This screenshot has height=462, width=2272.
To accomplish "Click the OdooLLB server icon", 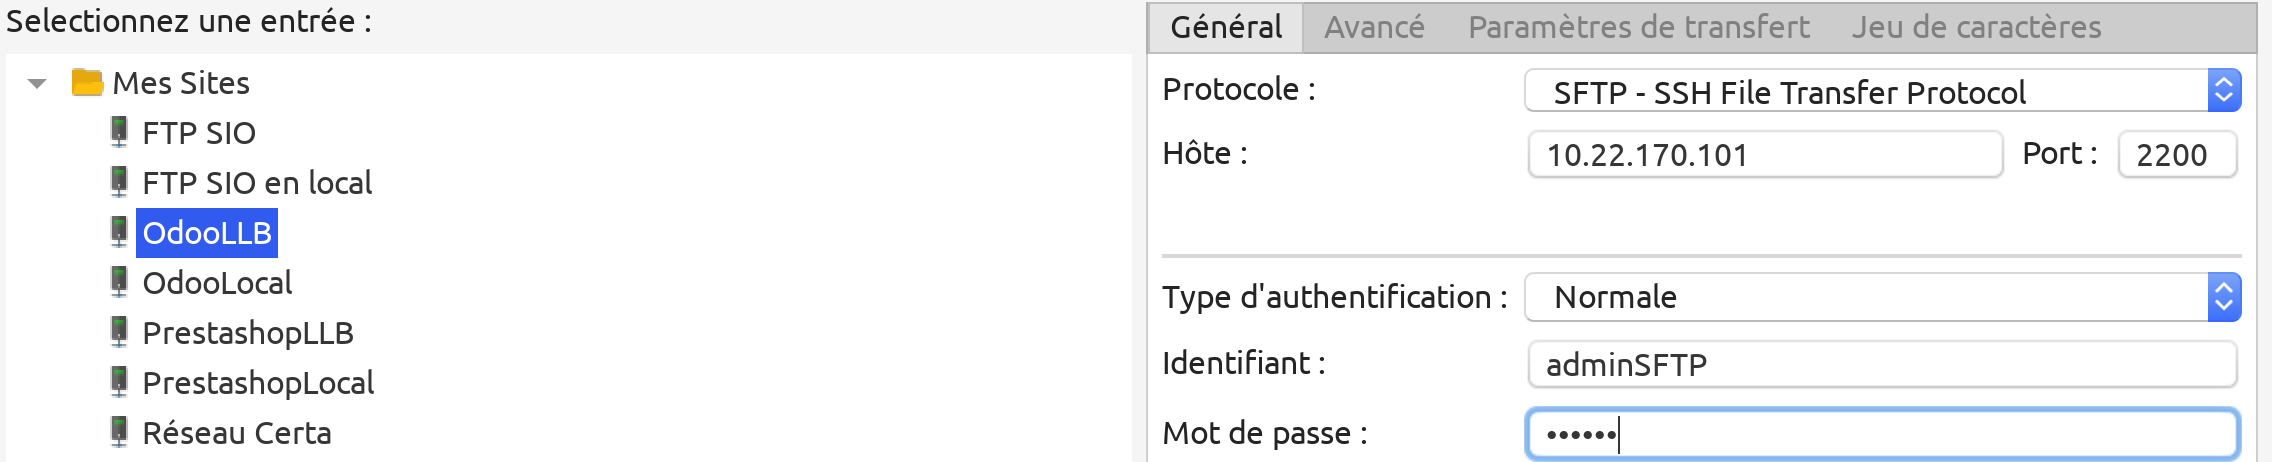I will click(119, 232).
